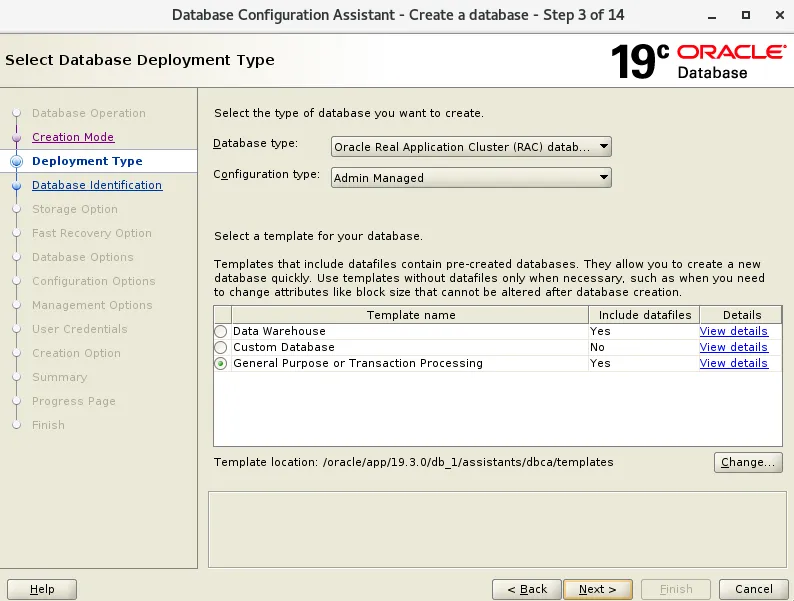The width and height of the screenshot is (794, 601).
Task: Click the Data Warehouse template name
Action: click(x=279, y=331)
